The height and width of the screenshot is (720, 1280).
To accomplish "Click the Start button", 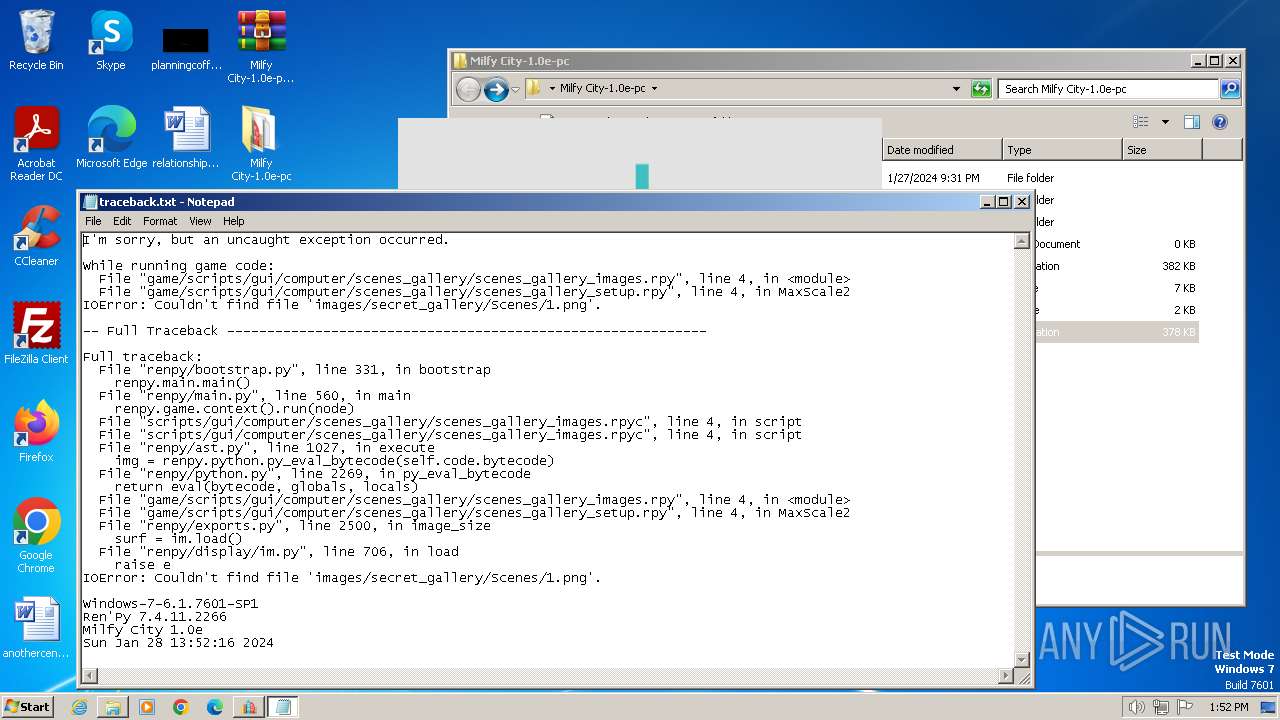I will tap(28, 707).
